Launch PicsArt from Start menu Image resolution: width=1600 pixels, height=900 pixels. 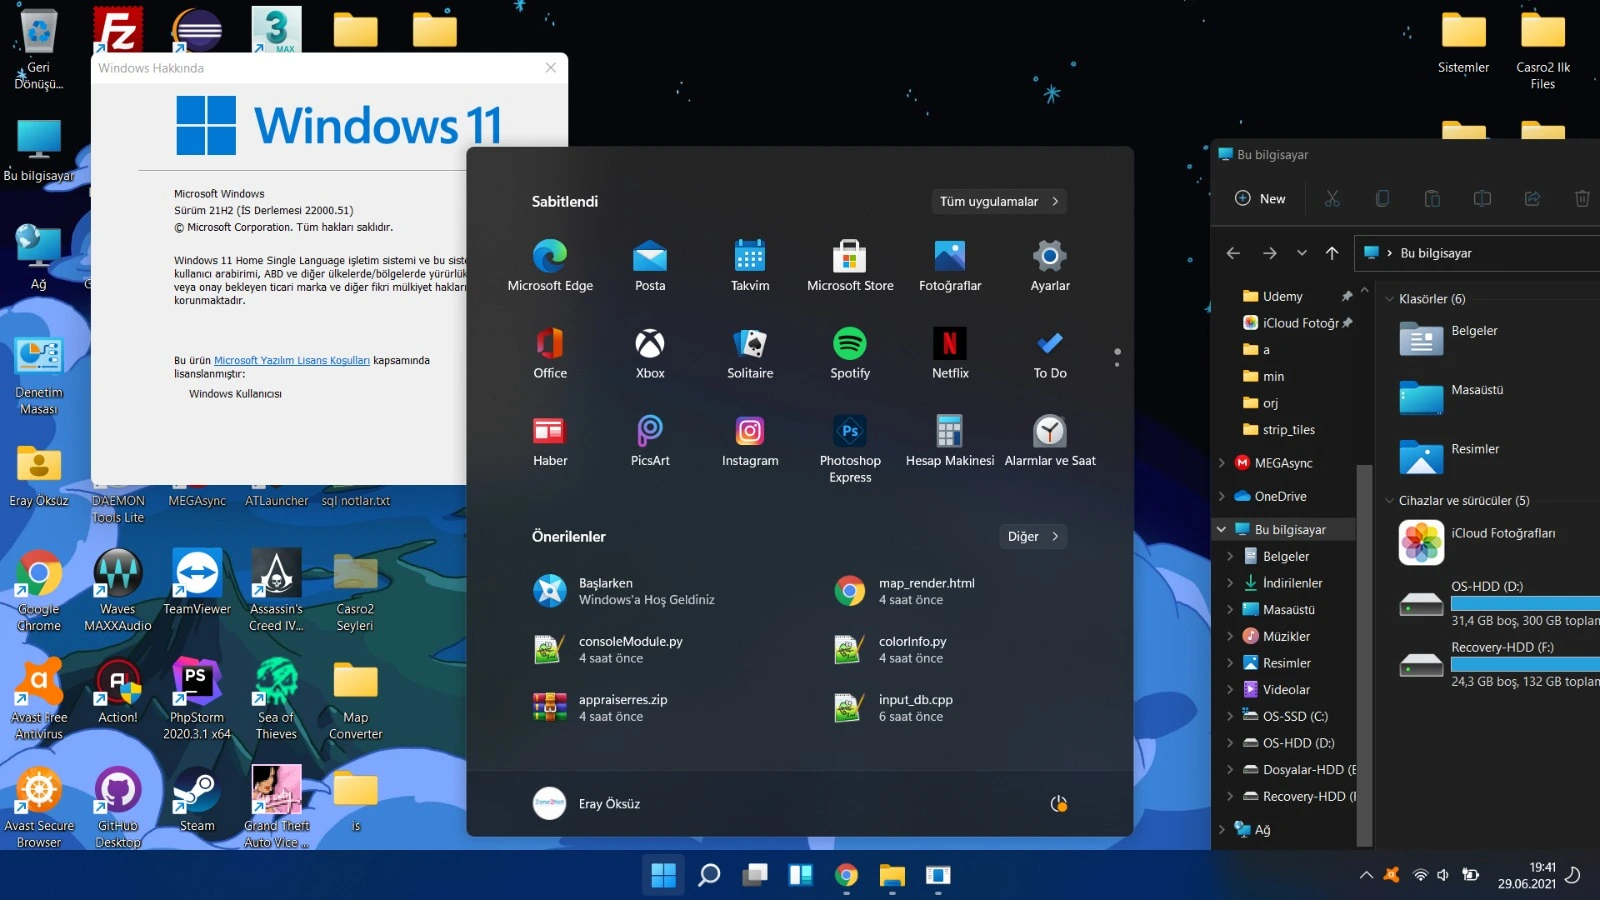650,441
